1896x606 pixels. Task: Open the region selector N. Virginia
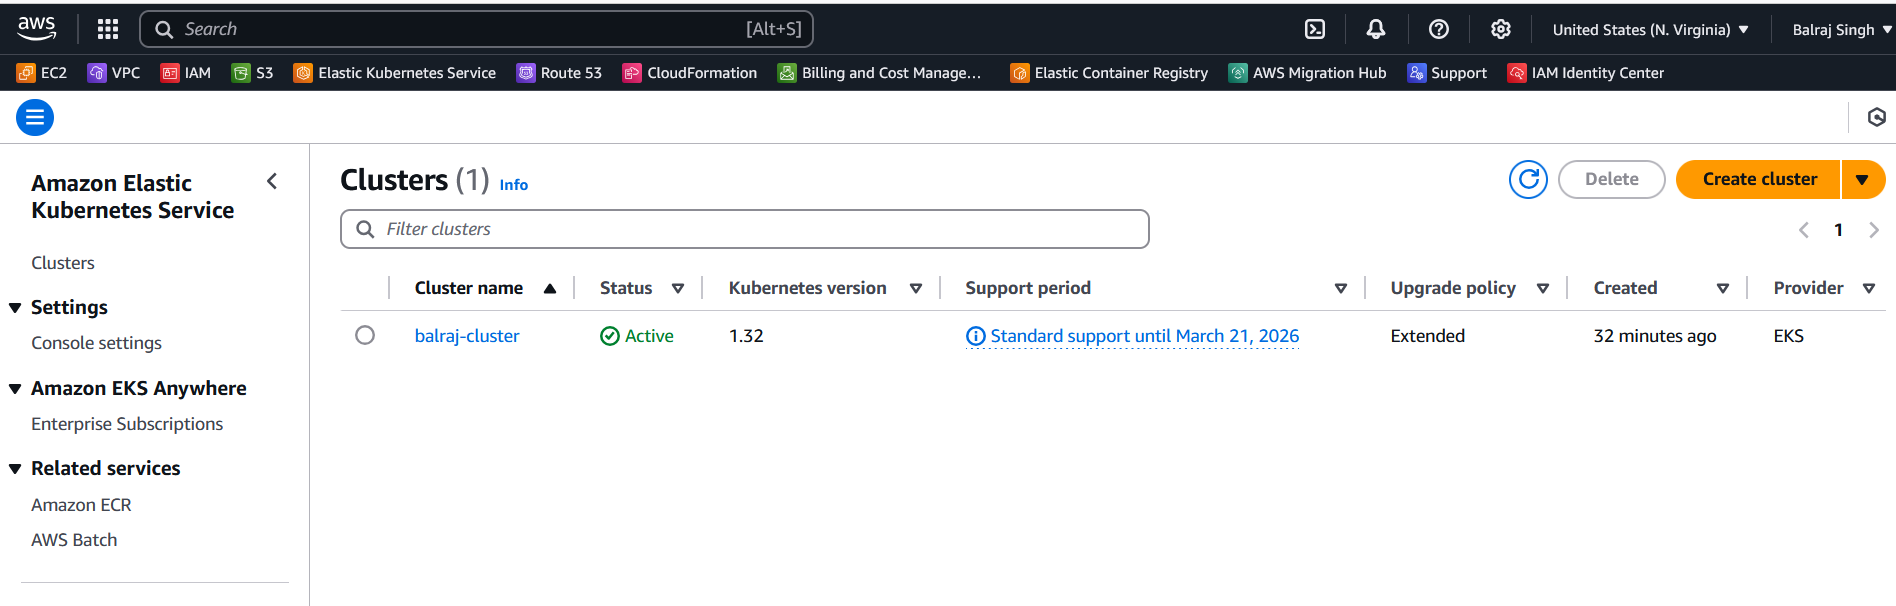[x=1650, y=30]
